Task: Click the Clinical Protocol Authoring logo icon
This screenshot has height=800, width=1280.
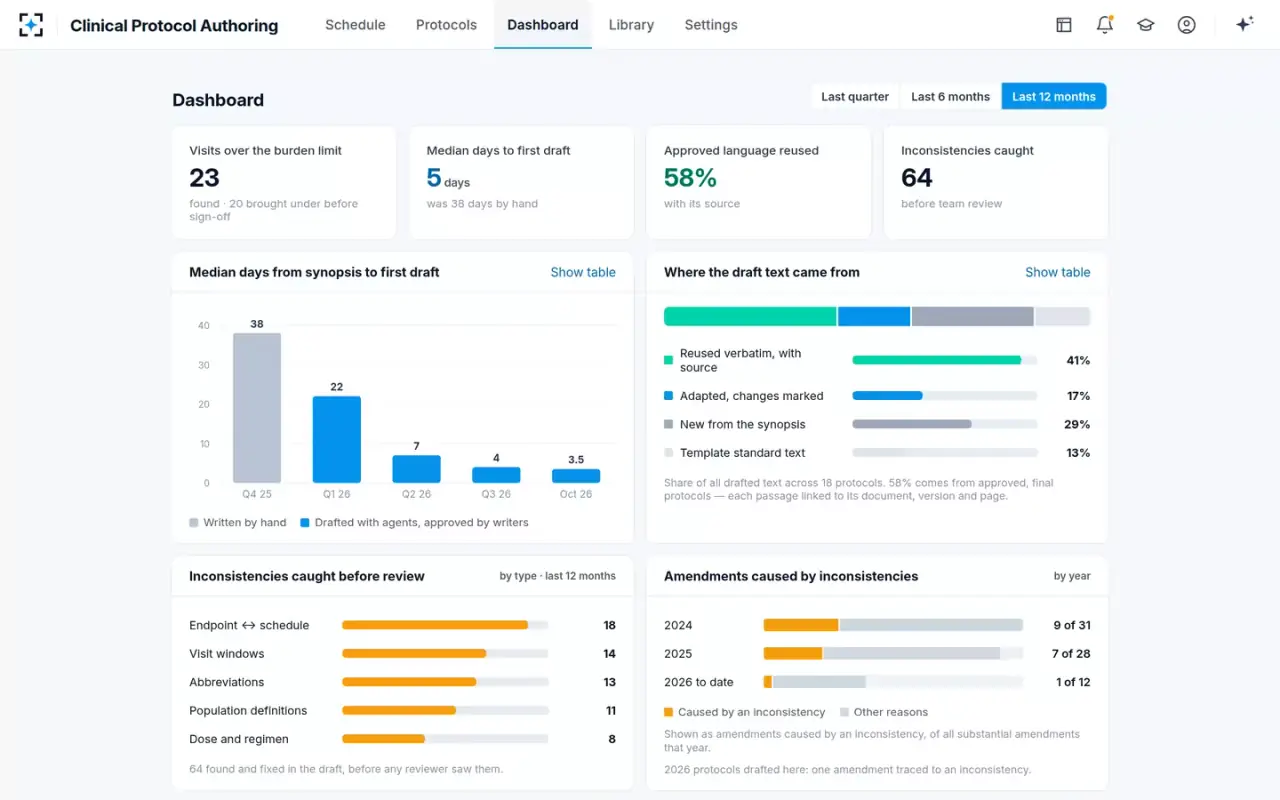Action: pos(31,25)
